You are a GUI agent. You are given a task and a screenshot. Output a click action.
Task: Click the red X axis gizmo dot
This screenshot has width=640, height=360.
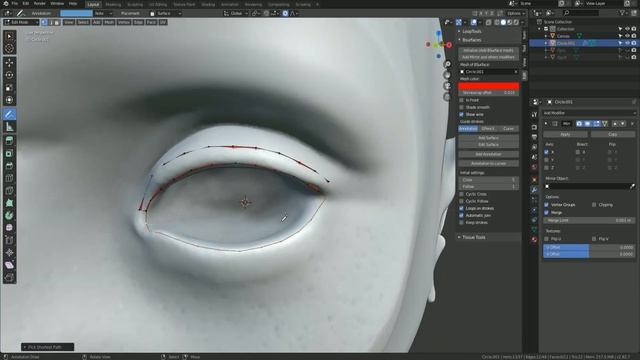coord(449,45)
